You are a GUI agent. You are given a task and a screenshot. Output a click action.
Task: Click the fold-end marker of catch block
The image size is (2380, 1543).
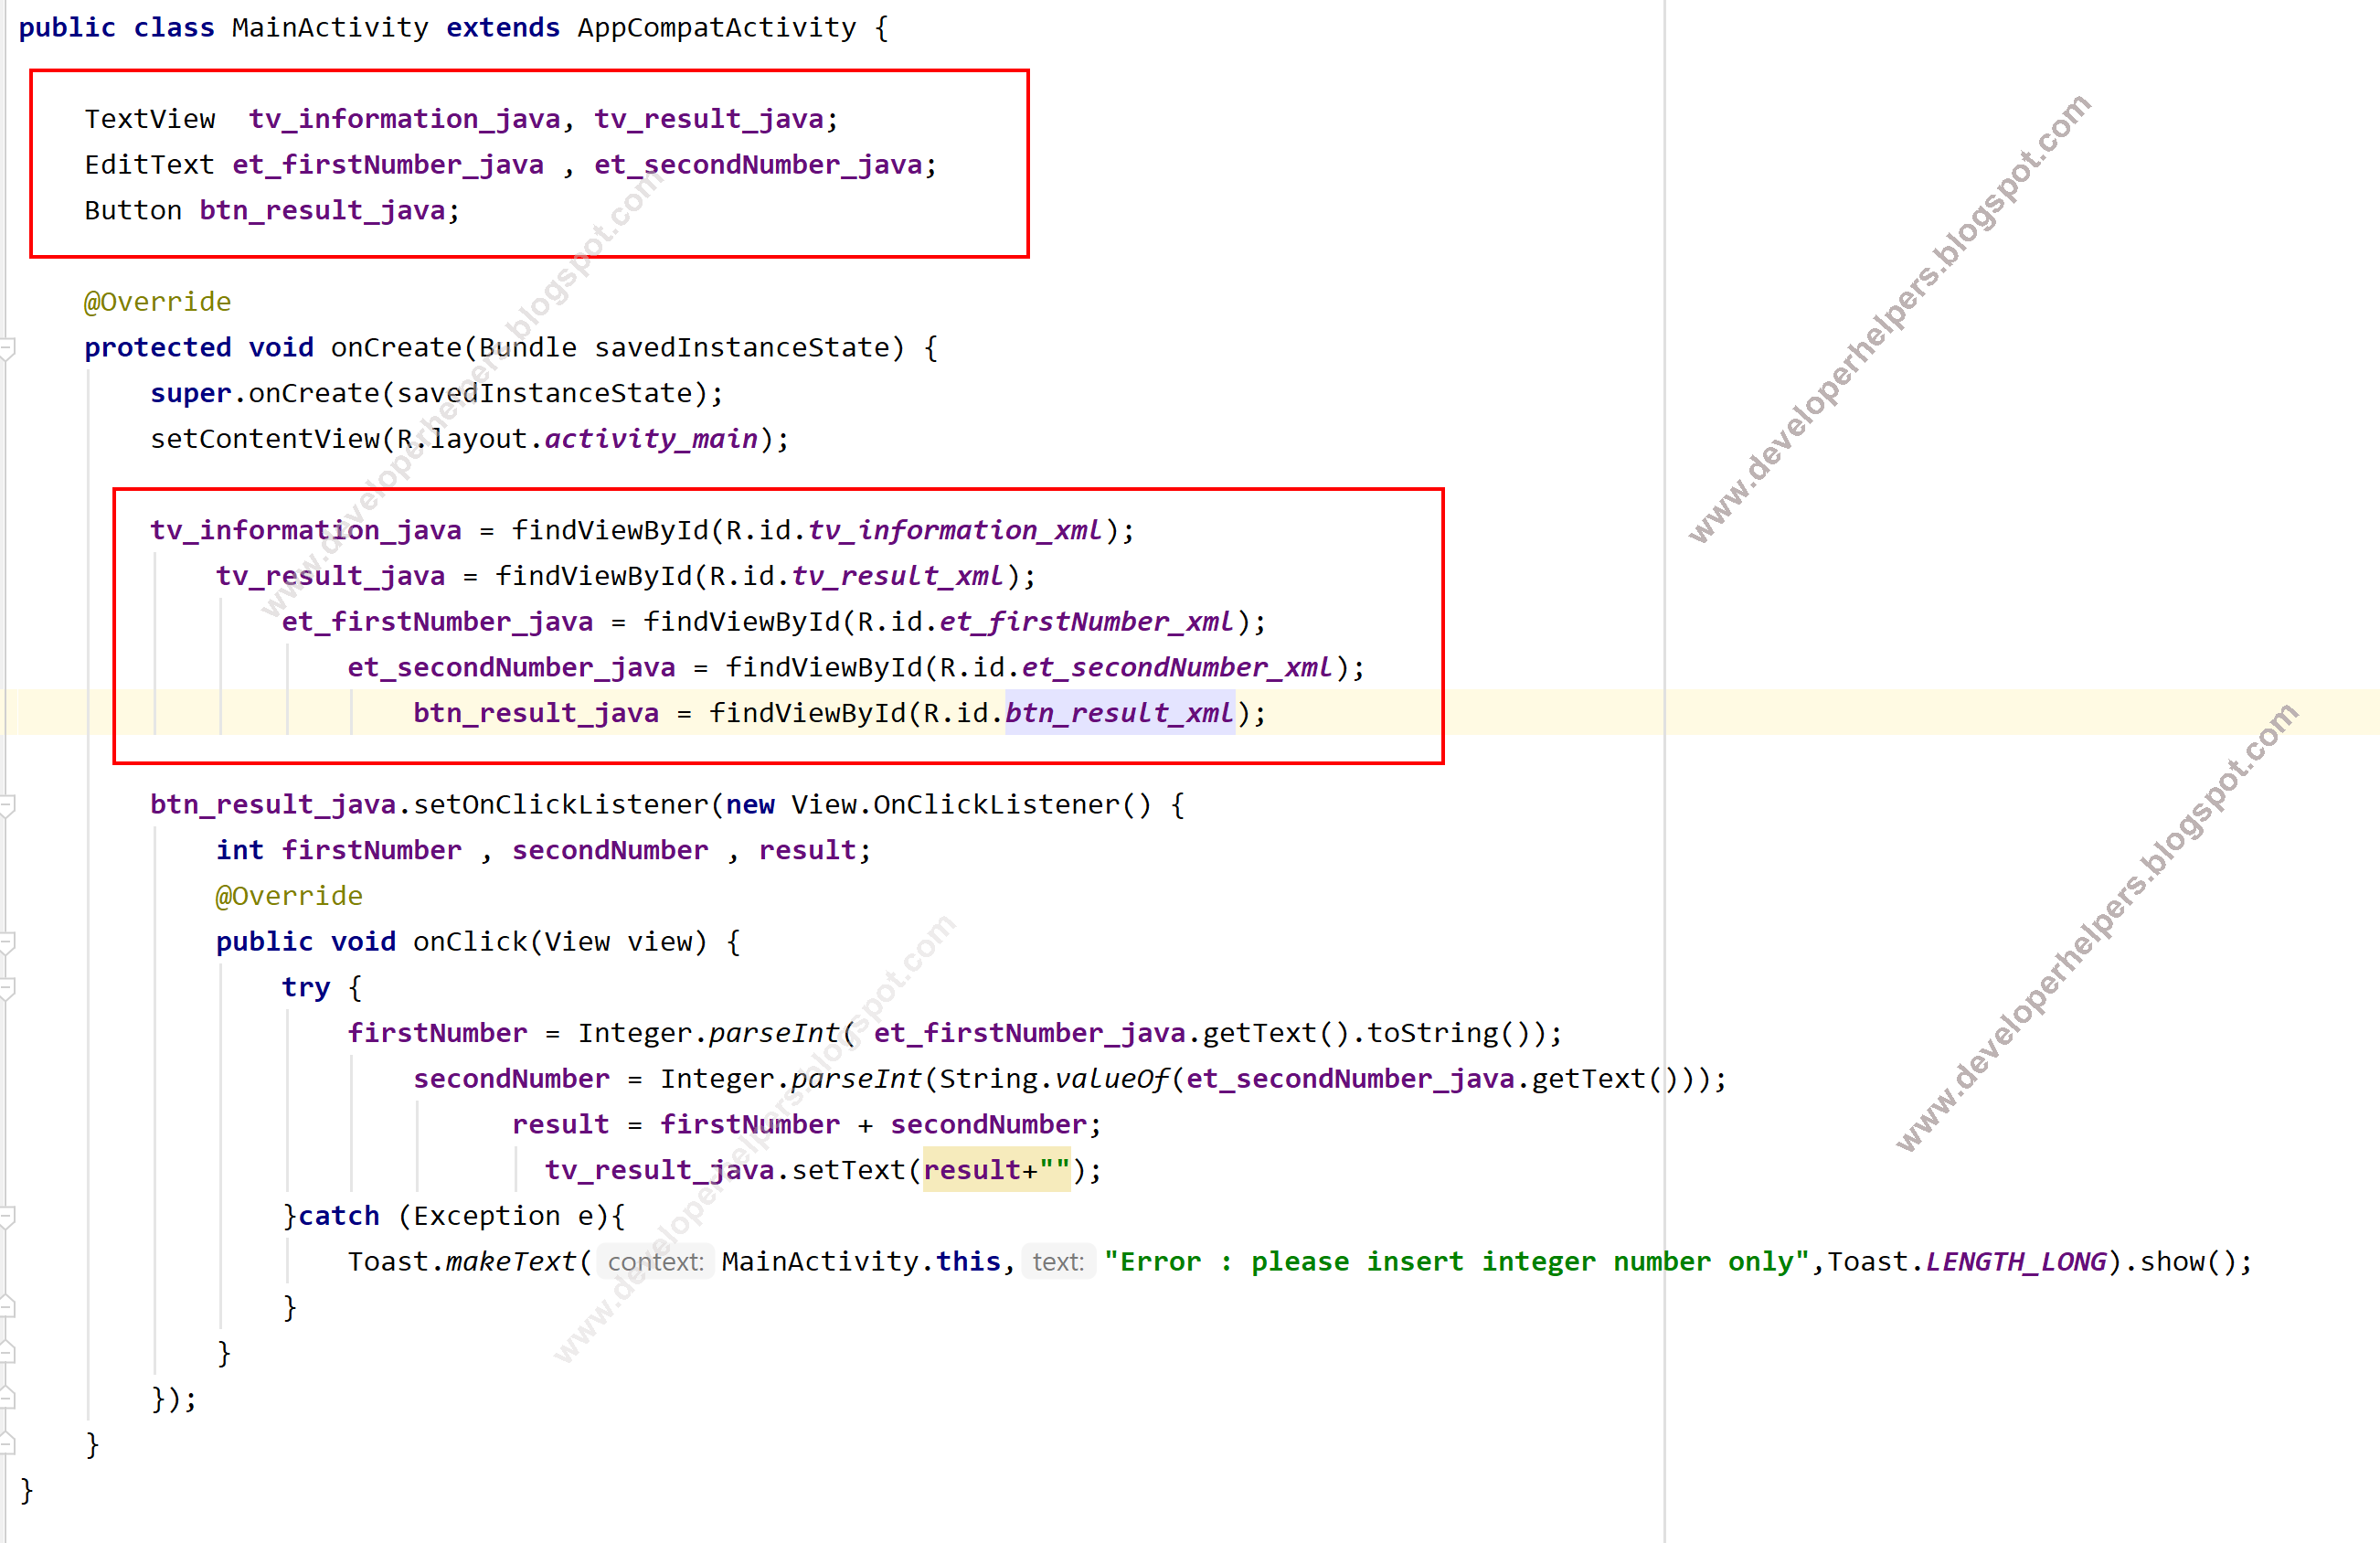[x=6, y=1307]
